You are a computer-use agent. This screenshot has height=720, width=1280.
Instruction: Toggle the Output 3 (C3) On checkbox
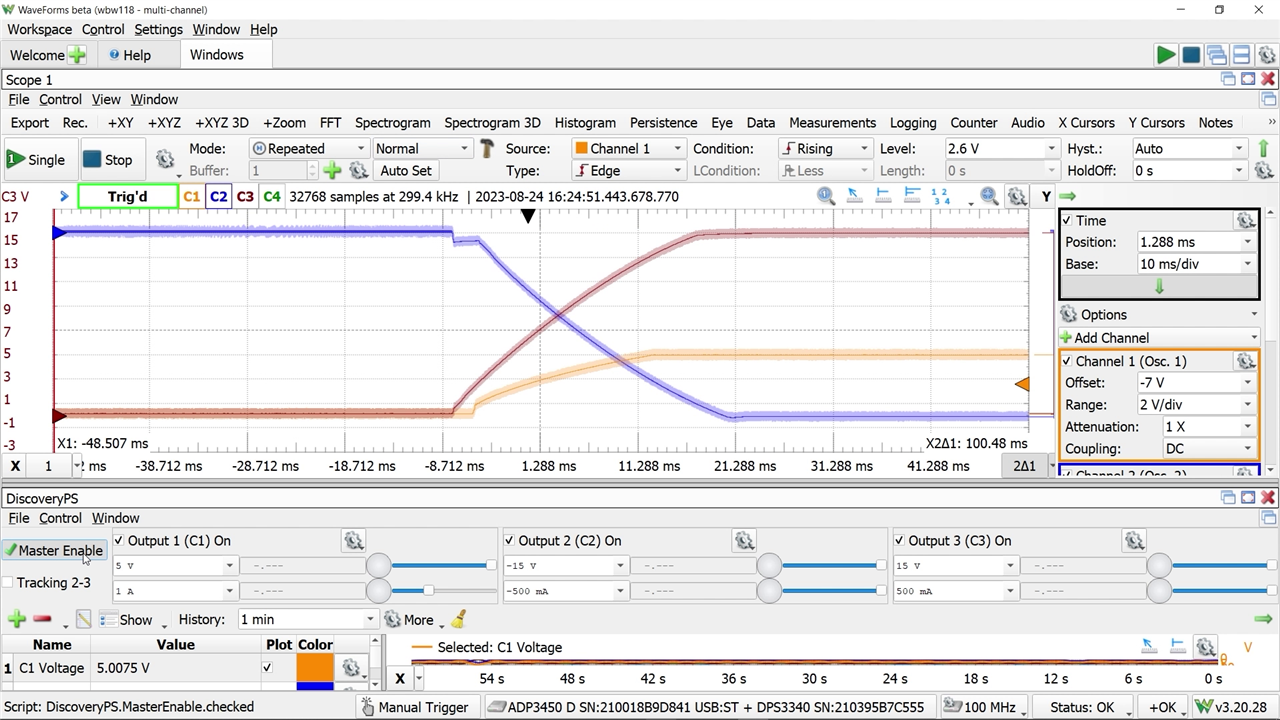[x=899, y=541]
